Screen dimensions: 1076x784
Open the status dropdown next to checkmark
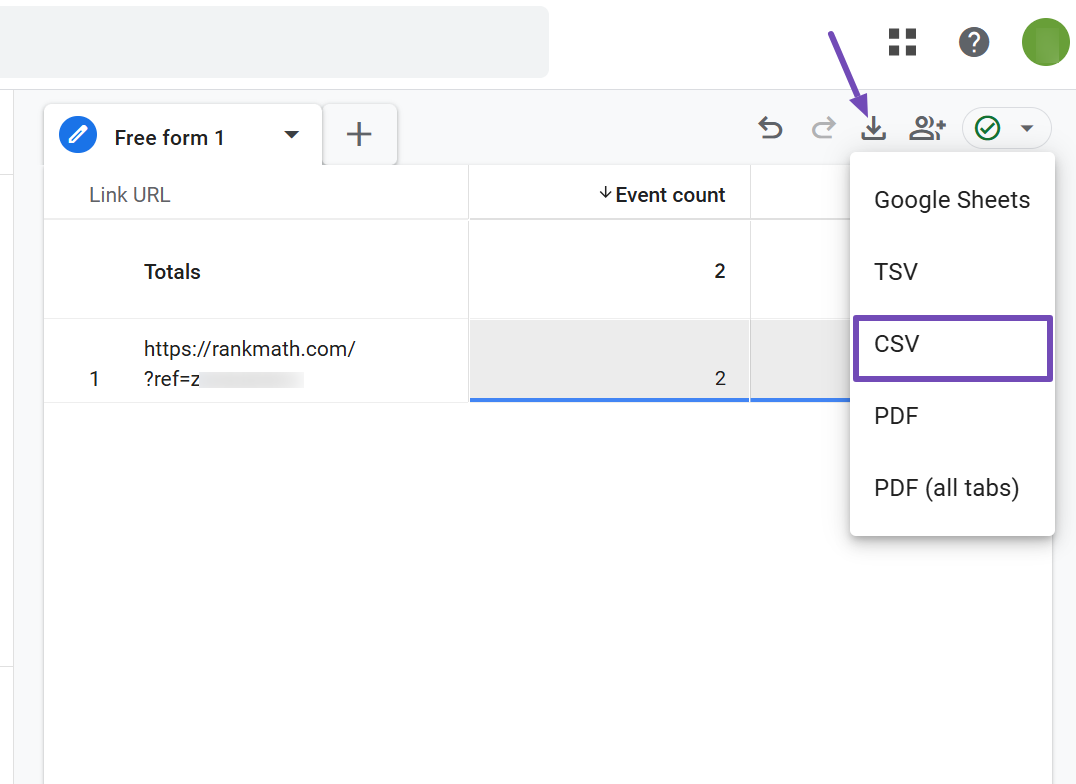(x=1026, y=128)
